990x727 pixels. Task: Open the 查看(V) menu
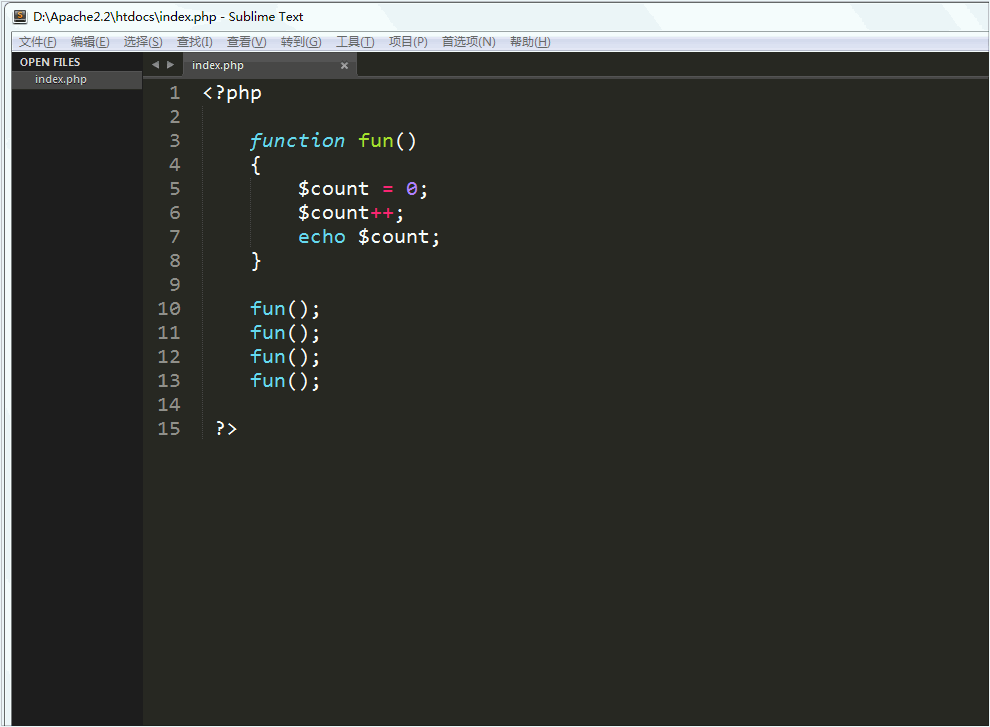click(x=246, y=42)
